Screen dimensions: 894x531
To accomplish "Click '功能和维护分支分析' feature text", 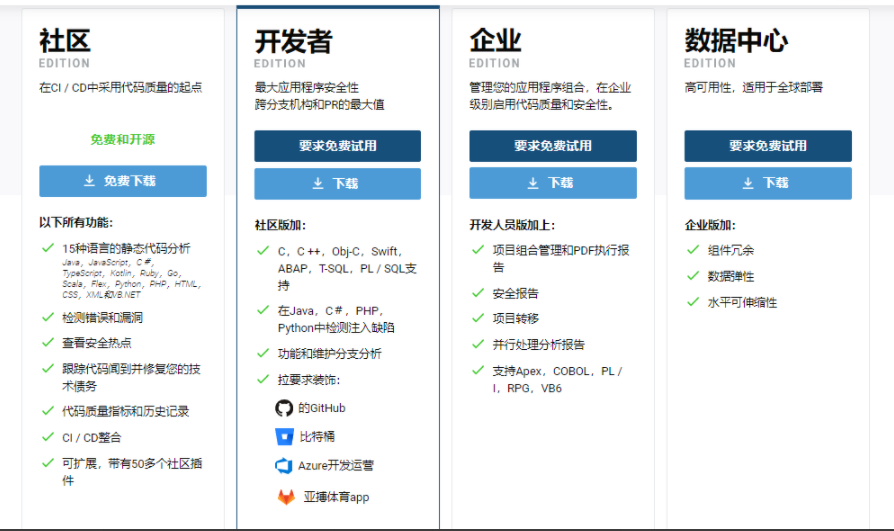I will (330, 354).
